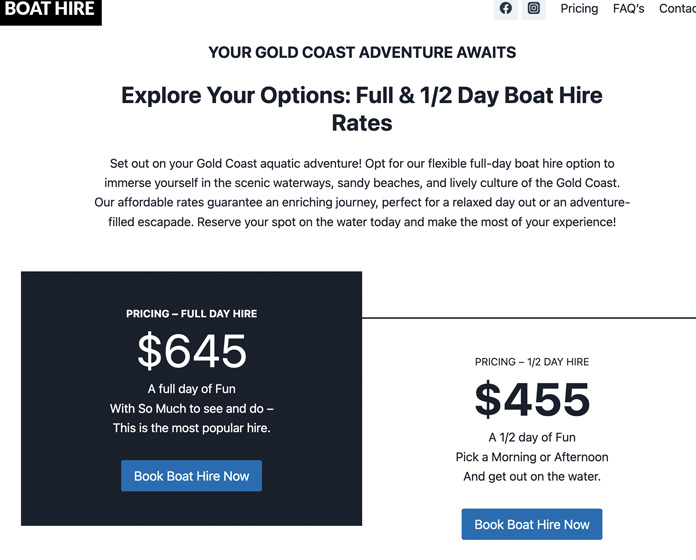Click 'And get out on the water' text
Viewport: 696px width, 560px height.
click(x=532, y=477)
